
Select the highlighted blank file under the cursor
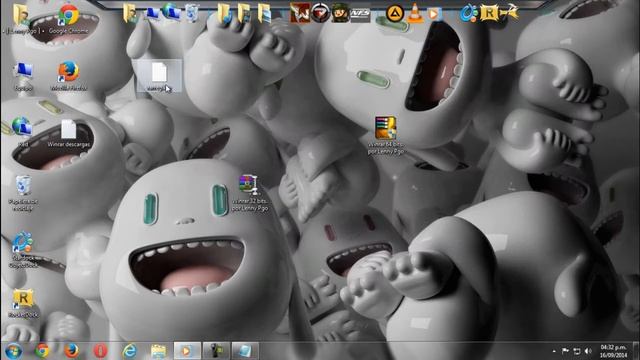point(159,76)
